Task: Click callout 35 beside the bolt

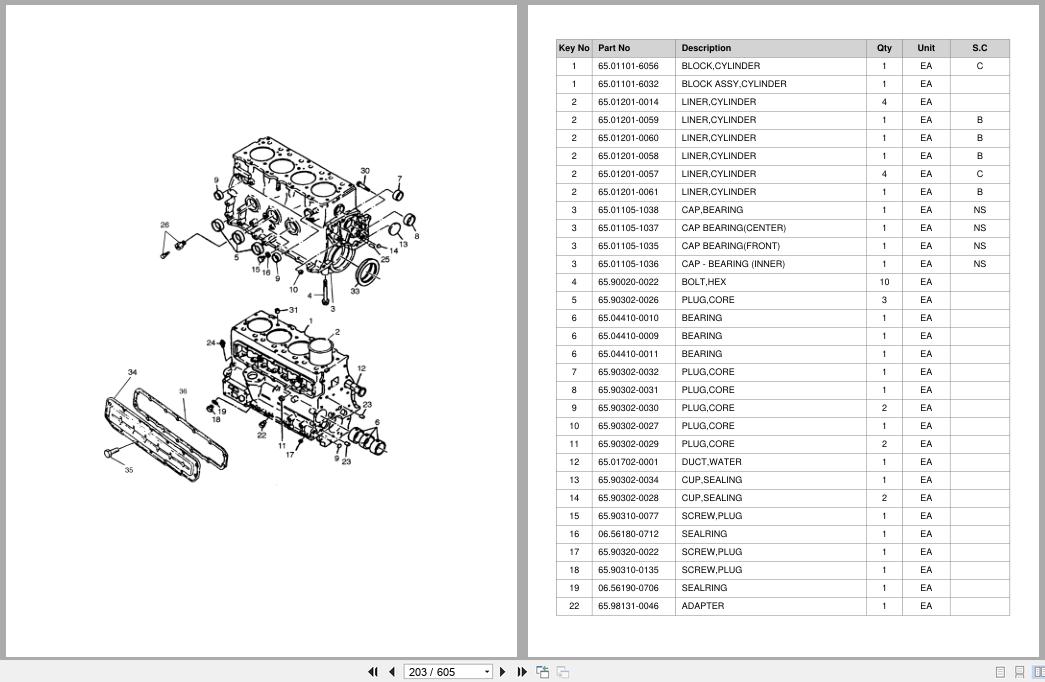Action: pos(129,470)
